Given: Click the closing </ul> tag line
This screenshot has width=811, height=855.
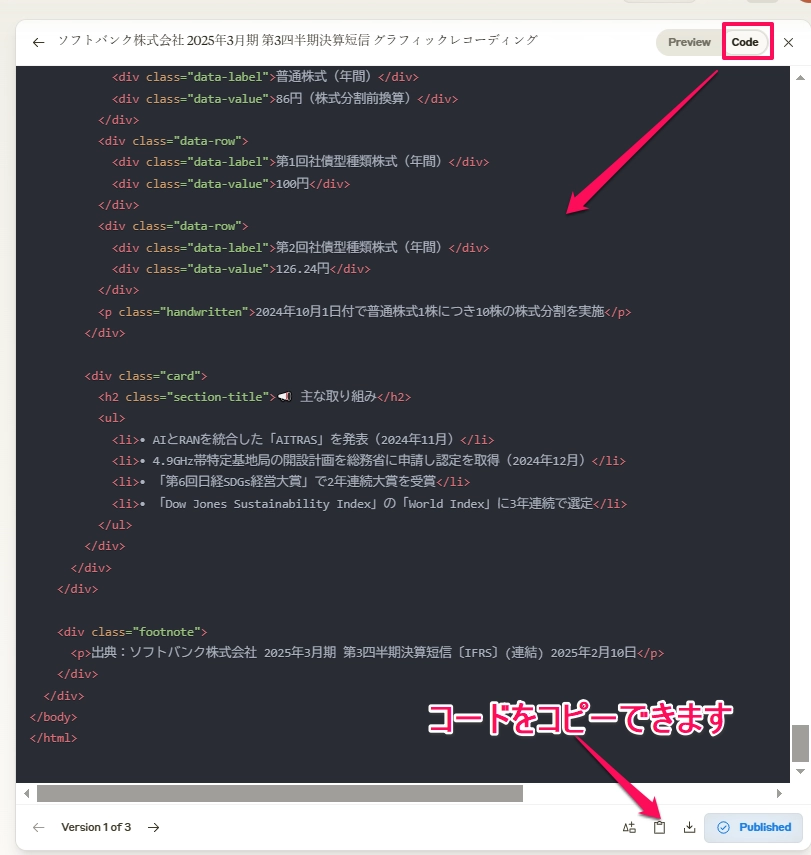Looking at the screenshot, I should click(115, 525).
